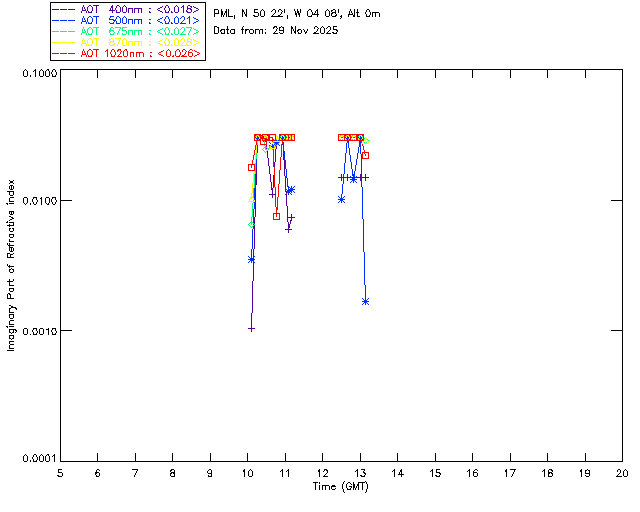The height and width of the screenshot is (512, 640).
Task: Click the AOT 400nm legend entry
Action: [x=127, y=9]
